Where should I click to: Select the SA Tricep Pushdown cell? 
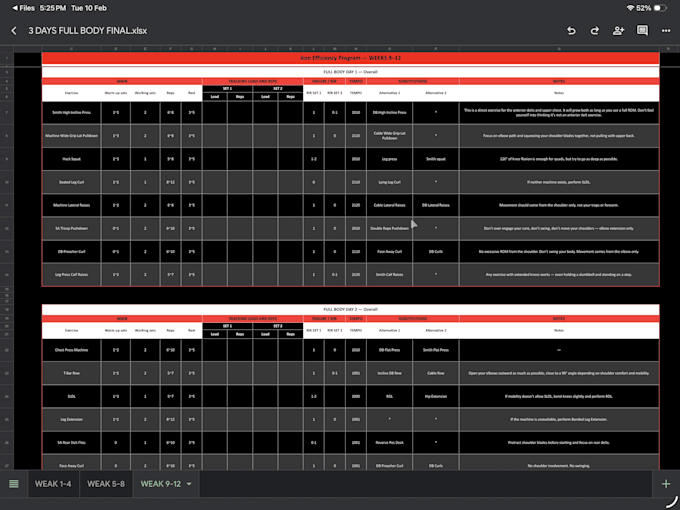72,228
